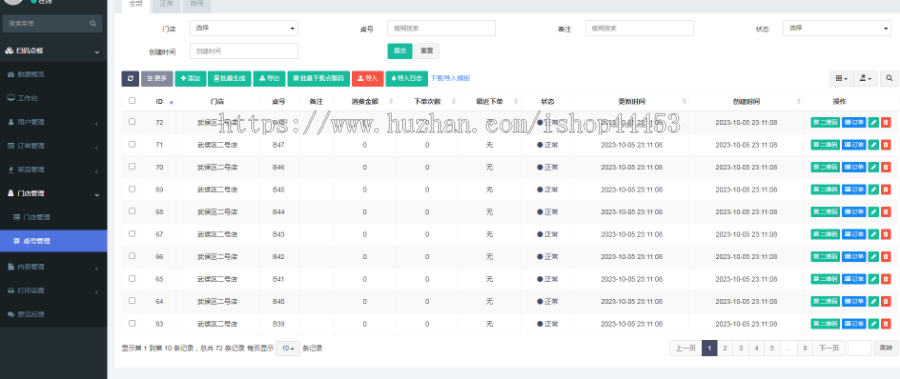Image resolution: width=900 pixels, height=379 pixels.
Task: Sort by ID column arrow
Action: click(x=171, y=102)
